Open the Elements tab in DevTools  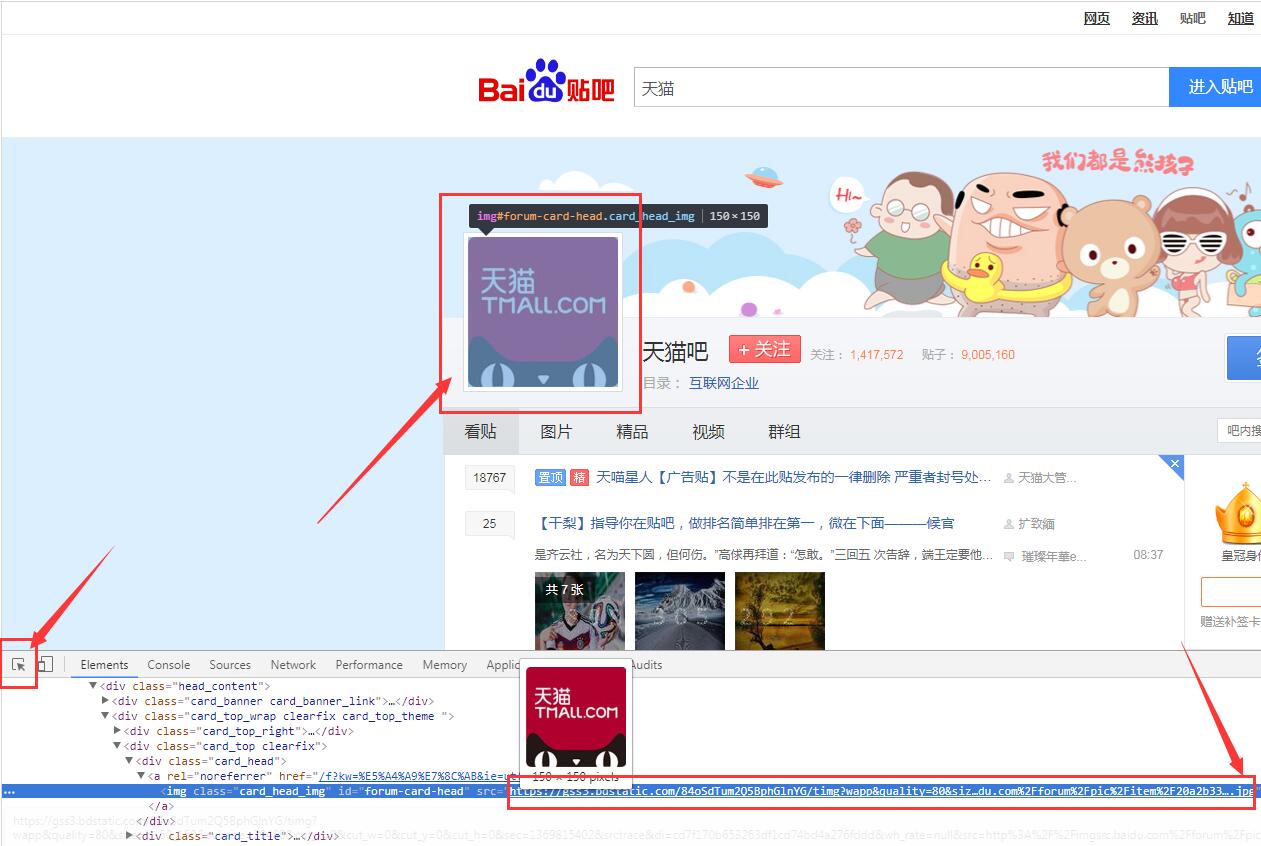(105, 665)
